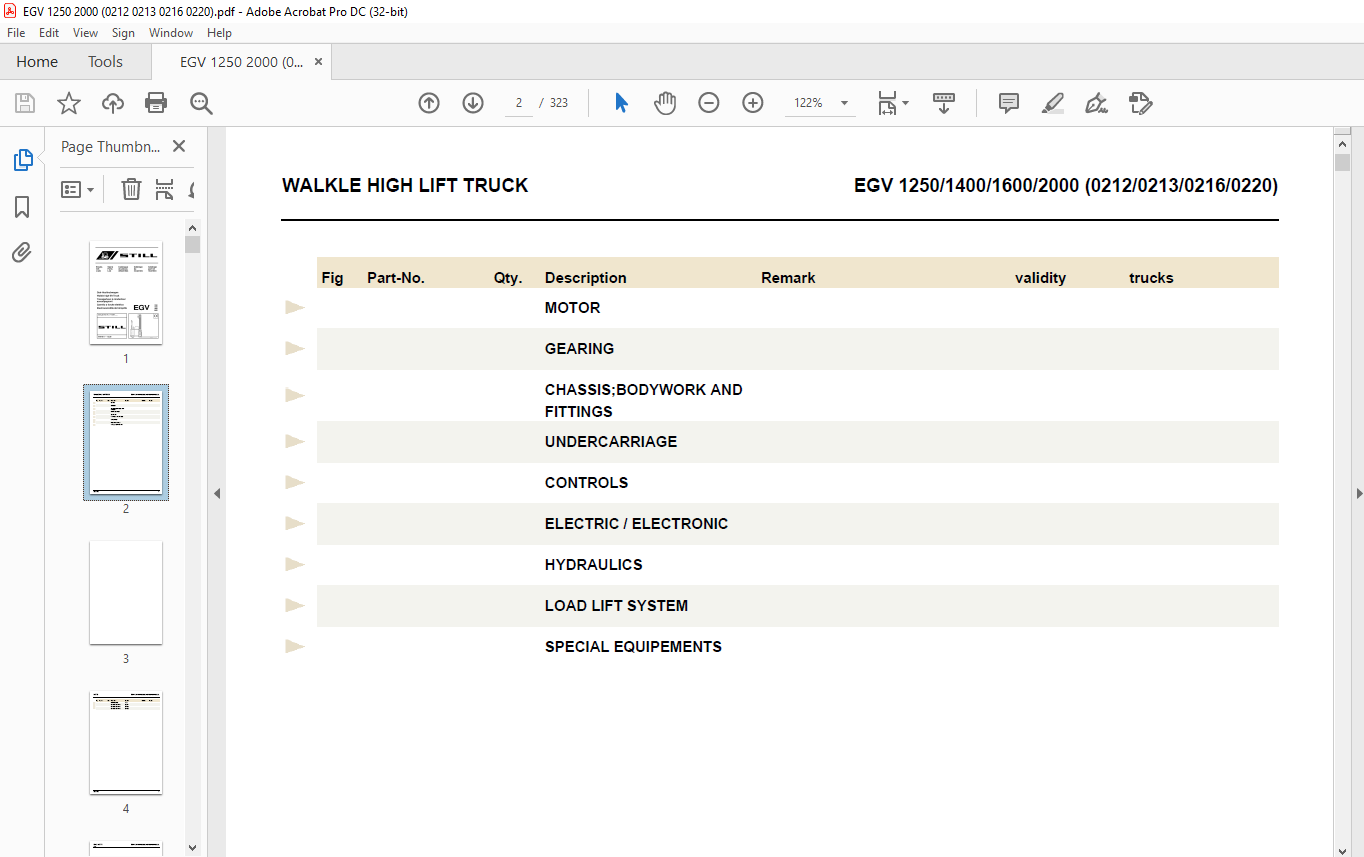This screenshot has width=1364, height=857.
Task: Click the document scrollbar down arrow
Action: pyautogui.click(x=1342, y=849)
